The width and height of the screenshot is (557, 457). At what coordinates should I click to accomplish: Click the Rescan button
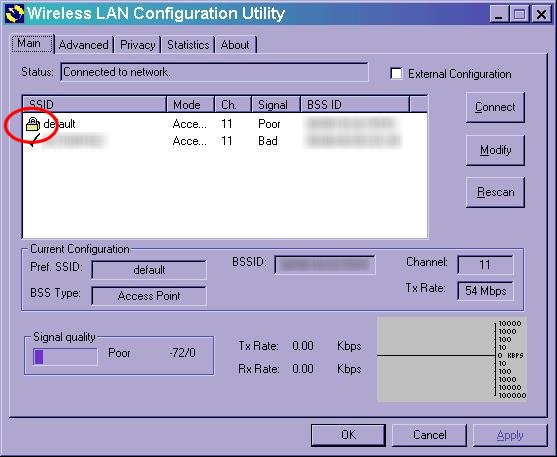[495, 192]
